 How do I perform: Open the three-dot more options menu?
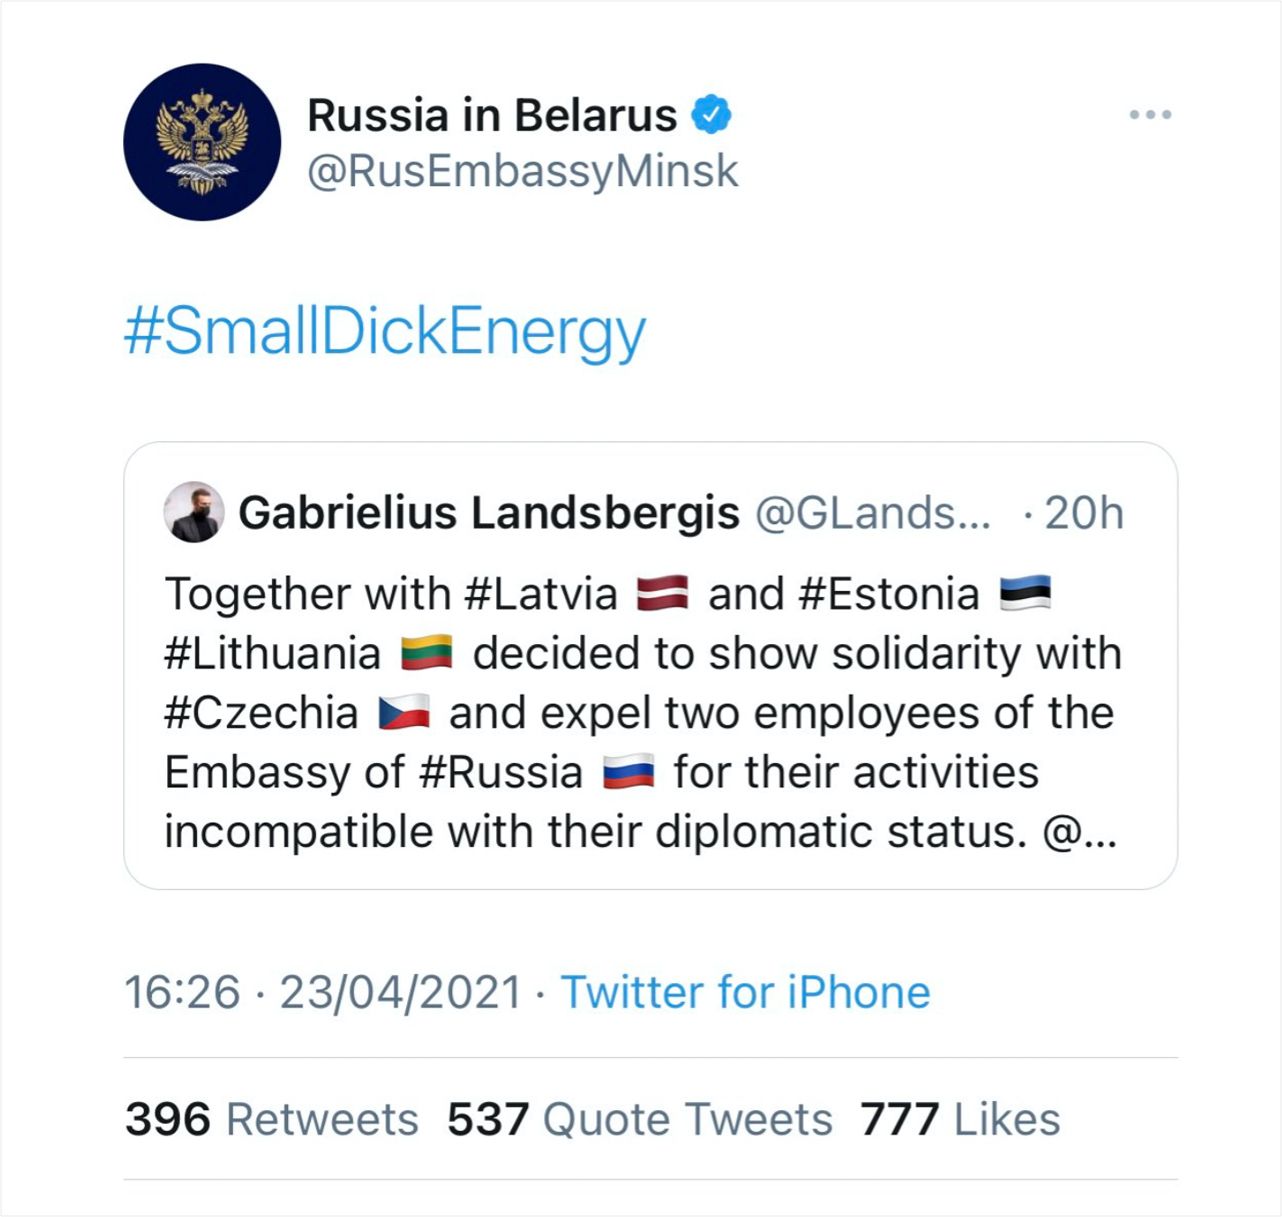(1150, 115)
